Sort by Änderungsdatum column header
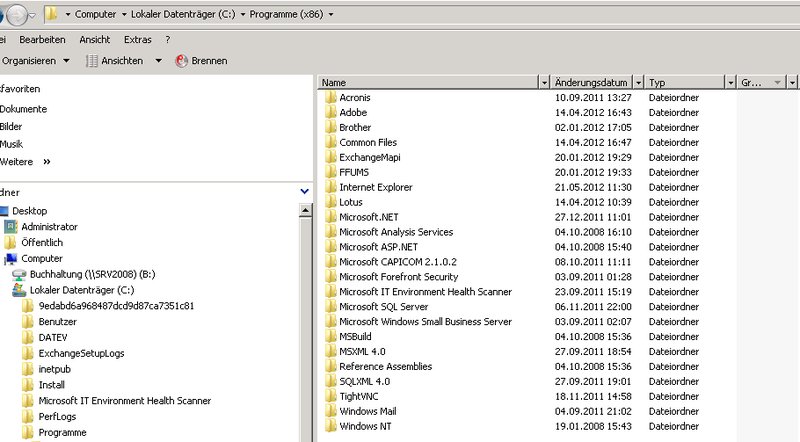Image resolution: width=800 pixels, height=442 pixels. click(x=592, y=82)
